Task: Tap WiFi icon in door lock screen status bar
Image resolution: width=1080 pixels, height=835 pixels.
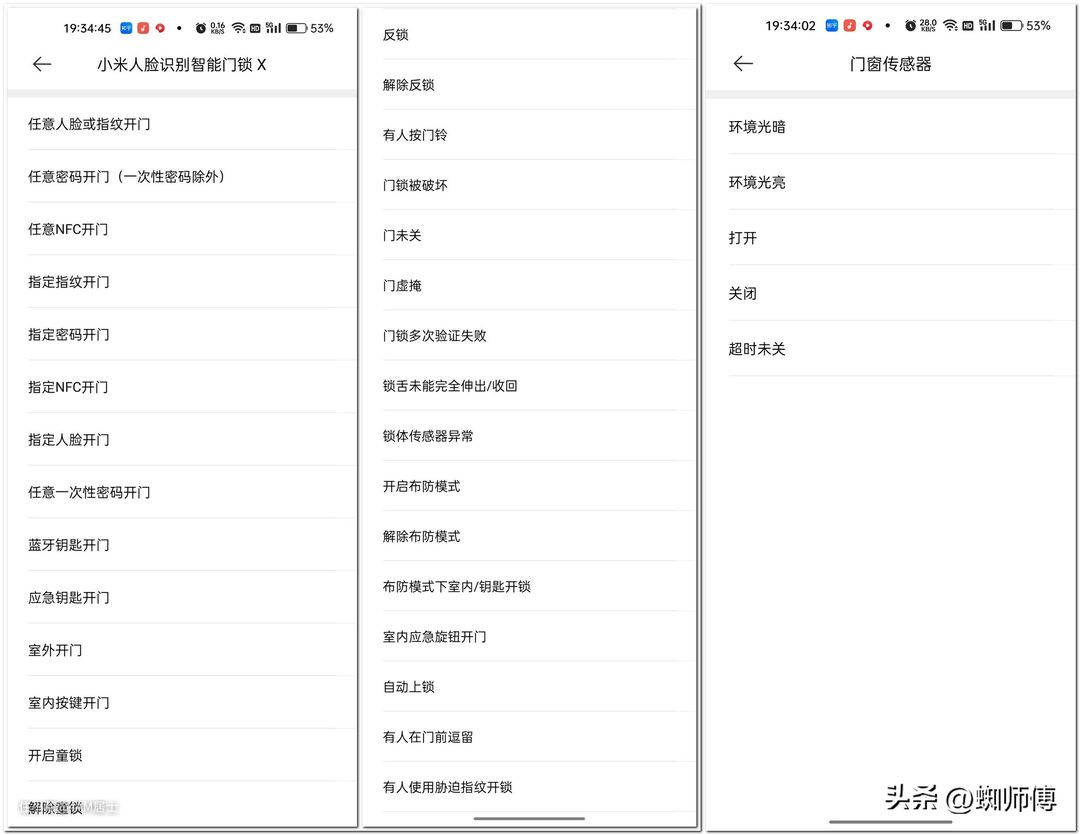Action: coord(238,28)
